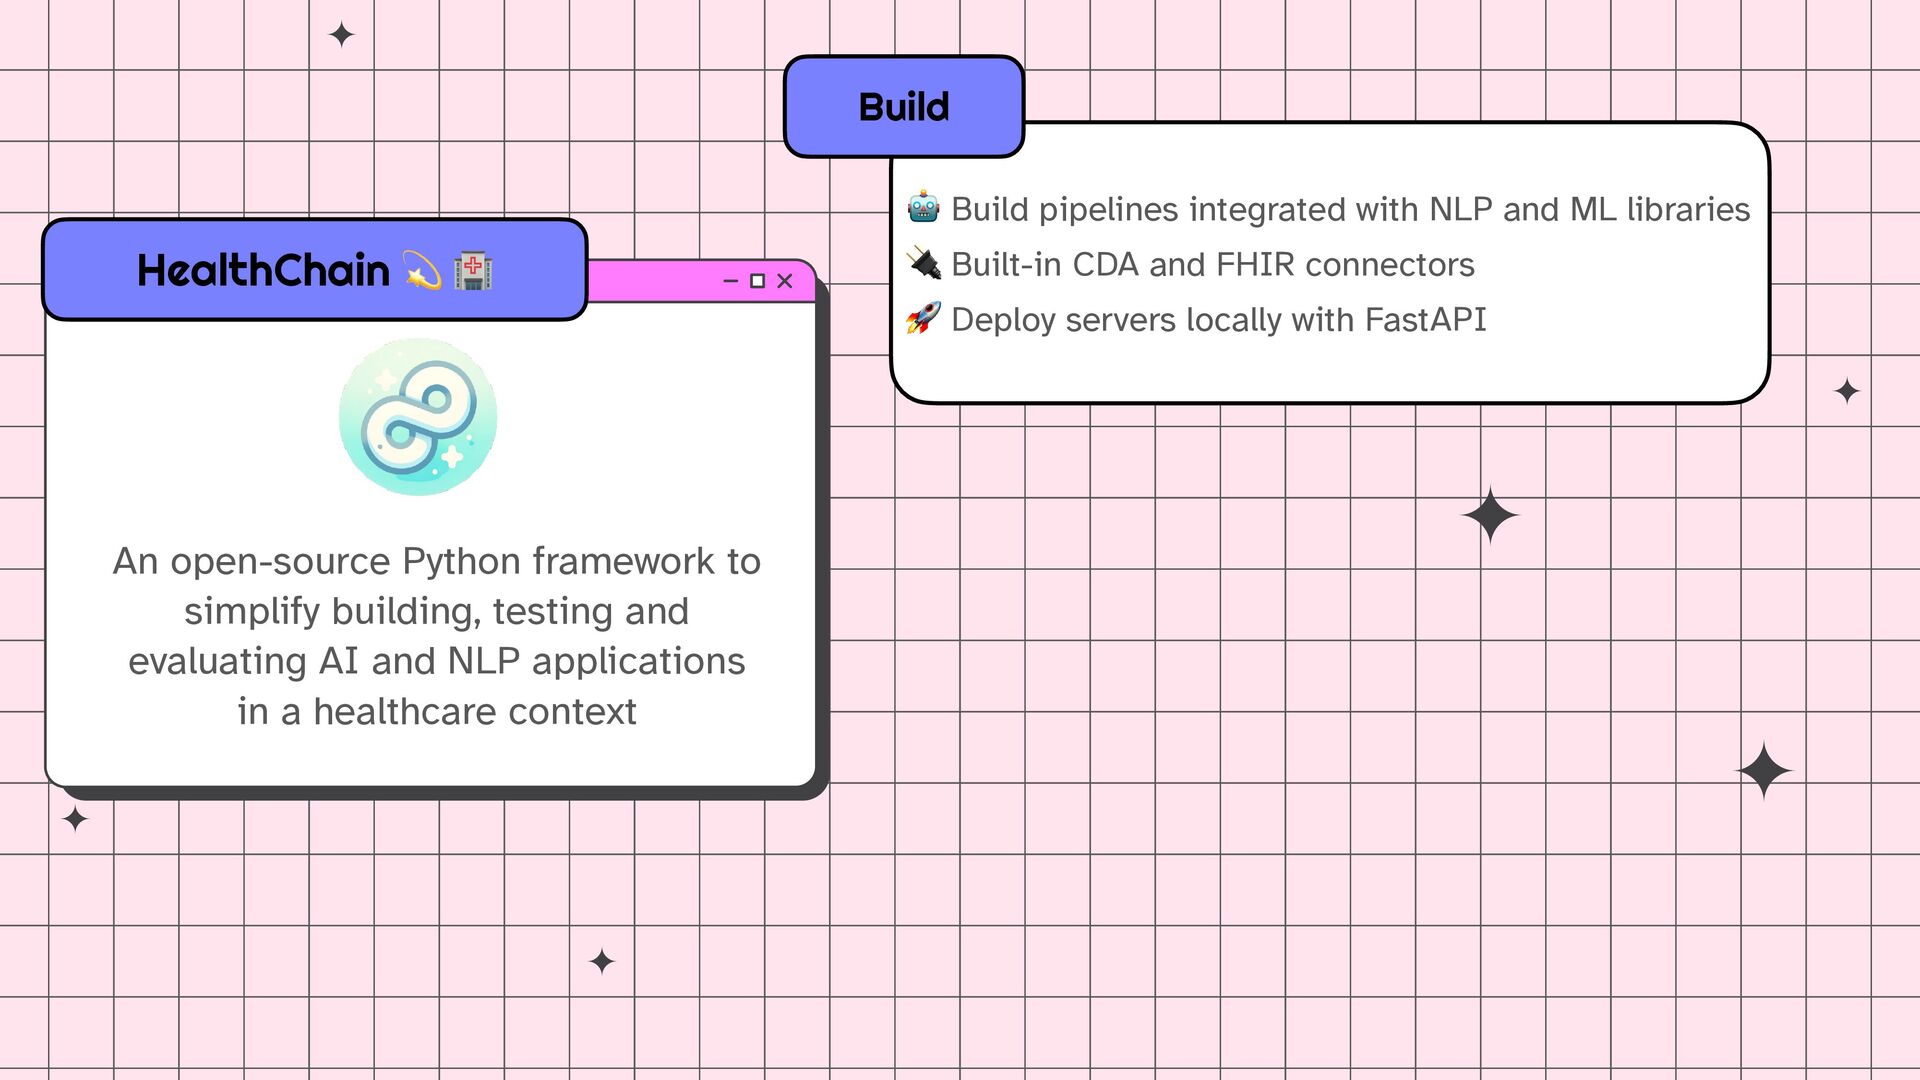1920x1080 pixels.
Task: Select the HealthChain title tab
Action: 315,270
